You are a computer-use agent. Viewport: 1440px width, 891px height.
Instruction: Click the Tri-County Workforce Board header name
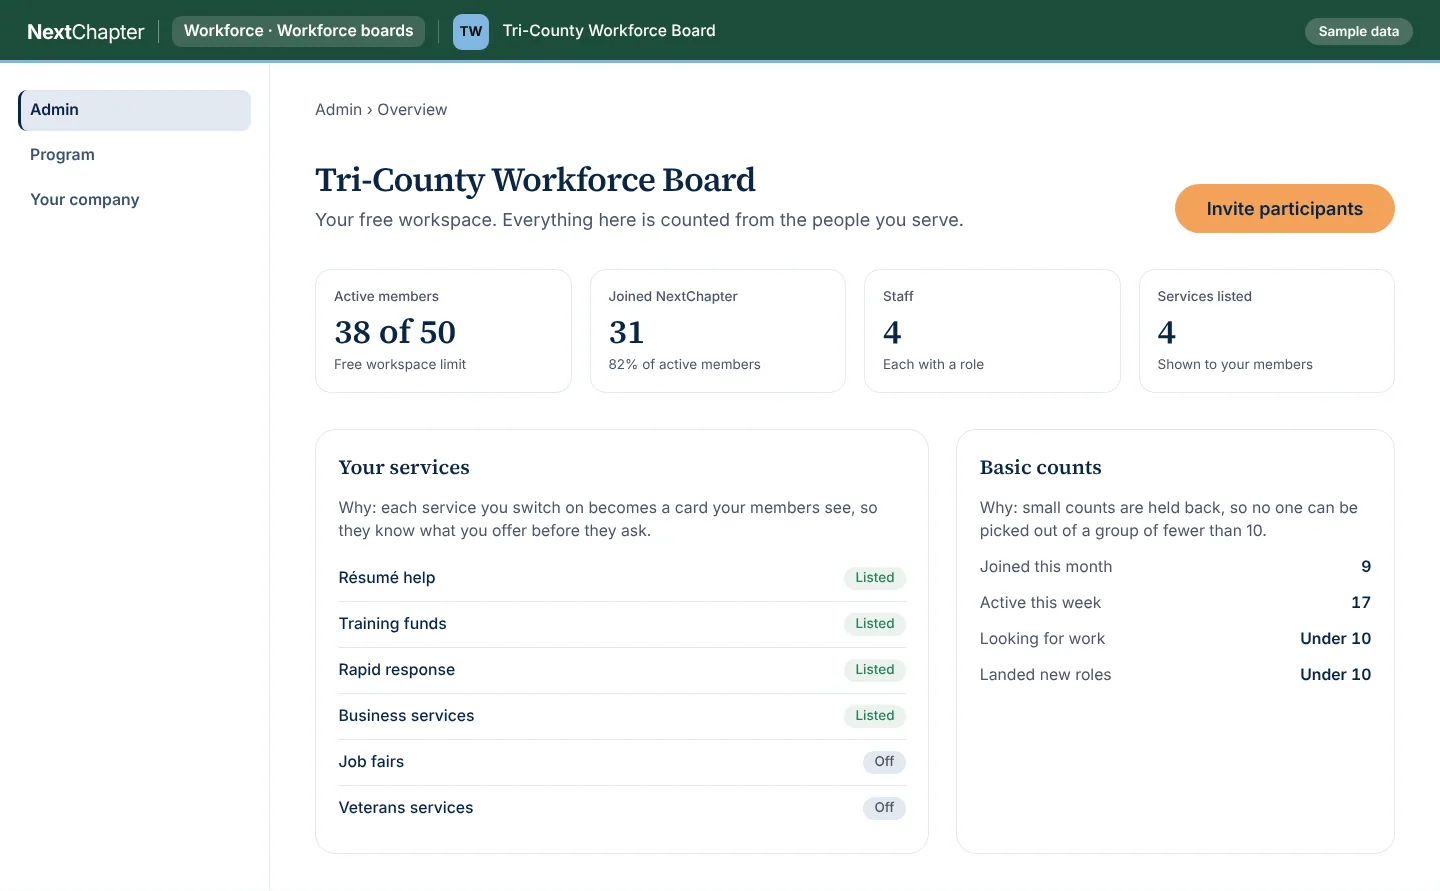point(609,31)
